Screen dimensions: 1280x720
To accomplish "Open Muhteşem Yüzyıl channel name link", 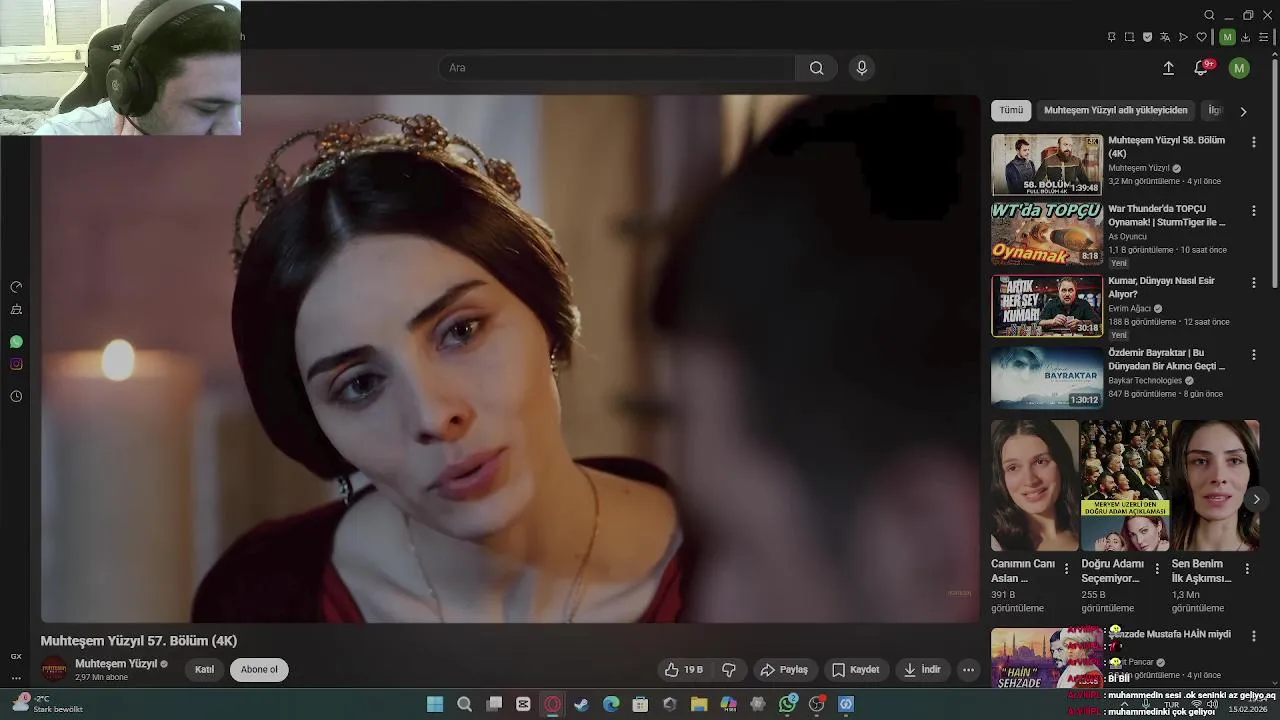I will click(116, 664).
